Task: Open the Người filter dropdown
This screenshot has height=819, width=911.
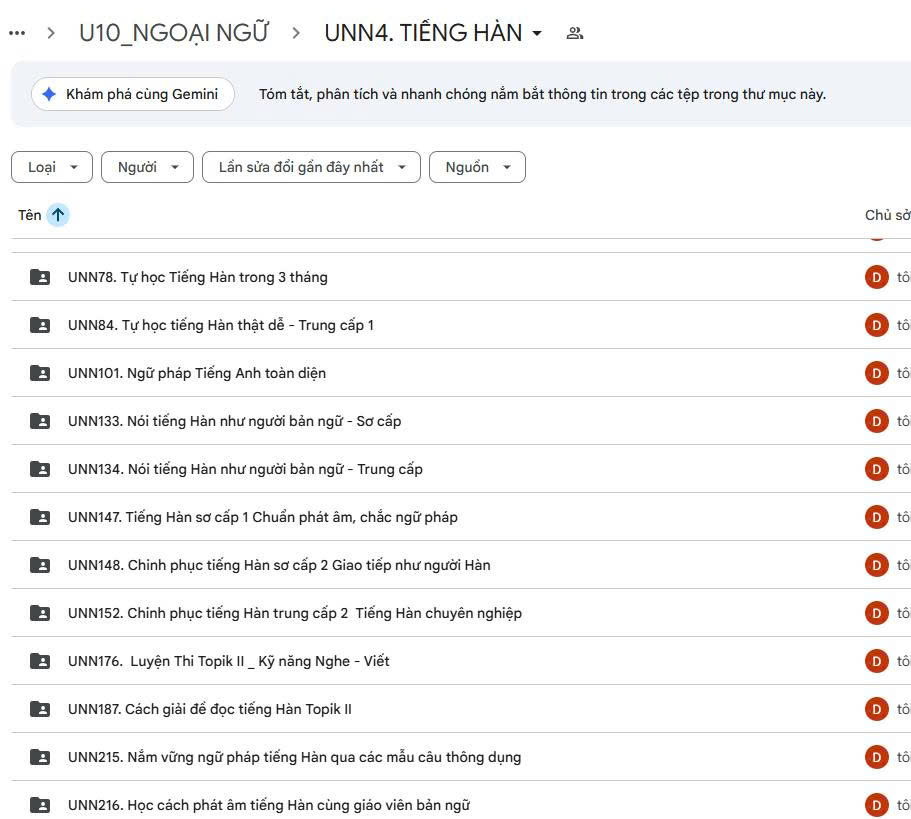Action: click(x=148, y=167)
